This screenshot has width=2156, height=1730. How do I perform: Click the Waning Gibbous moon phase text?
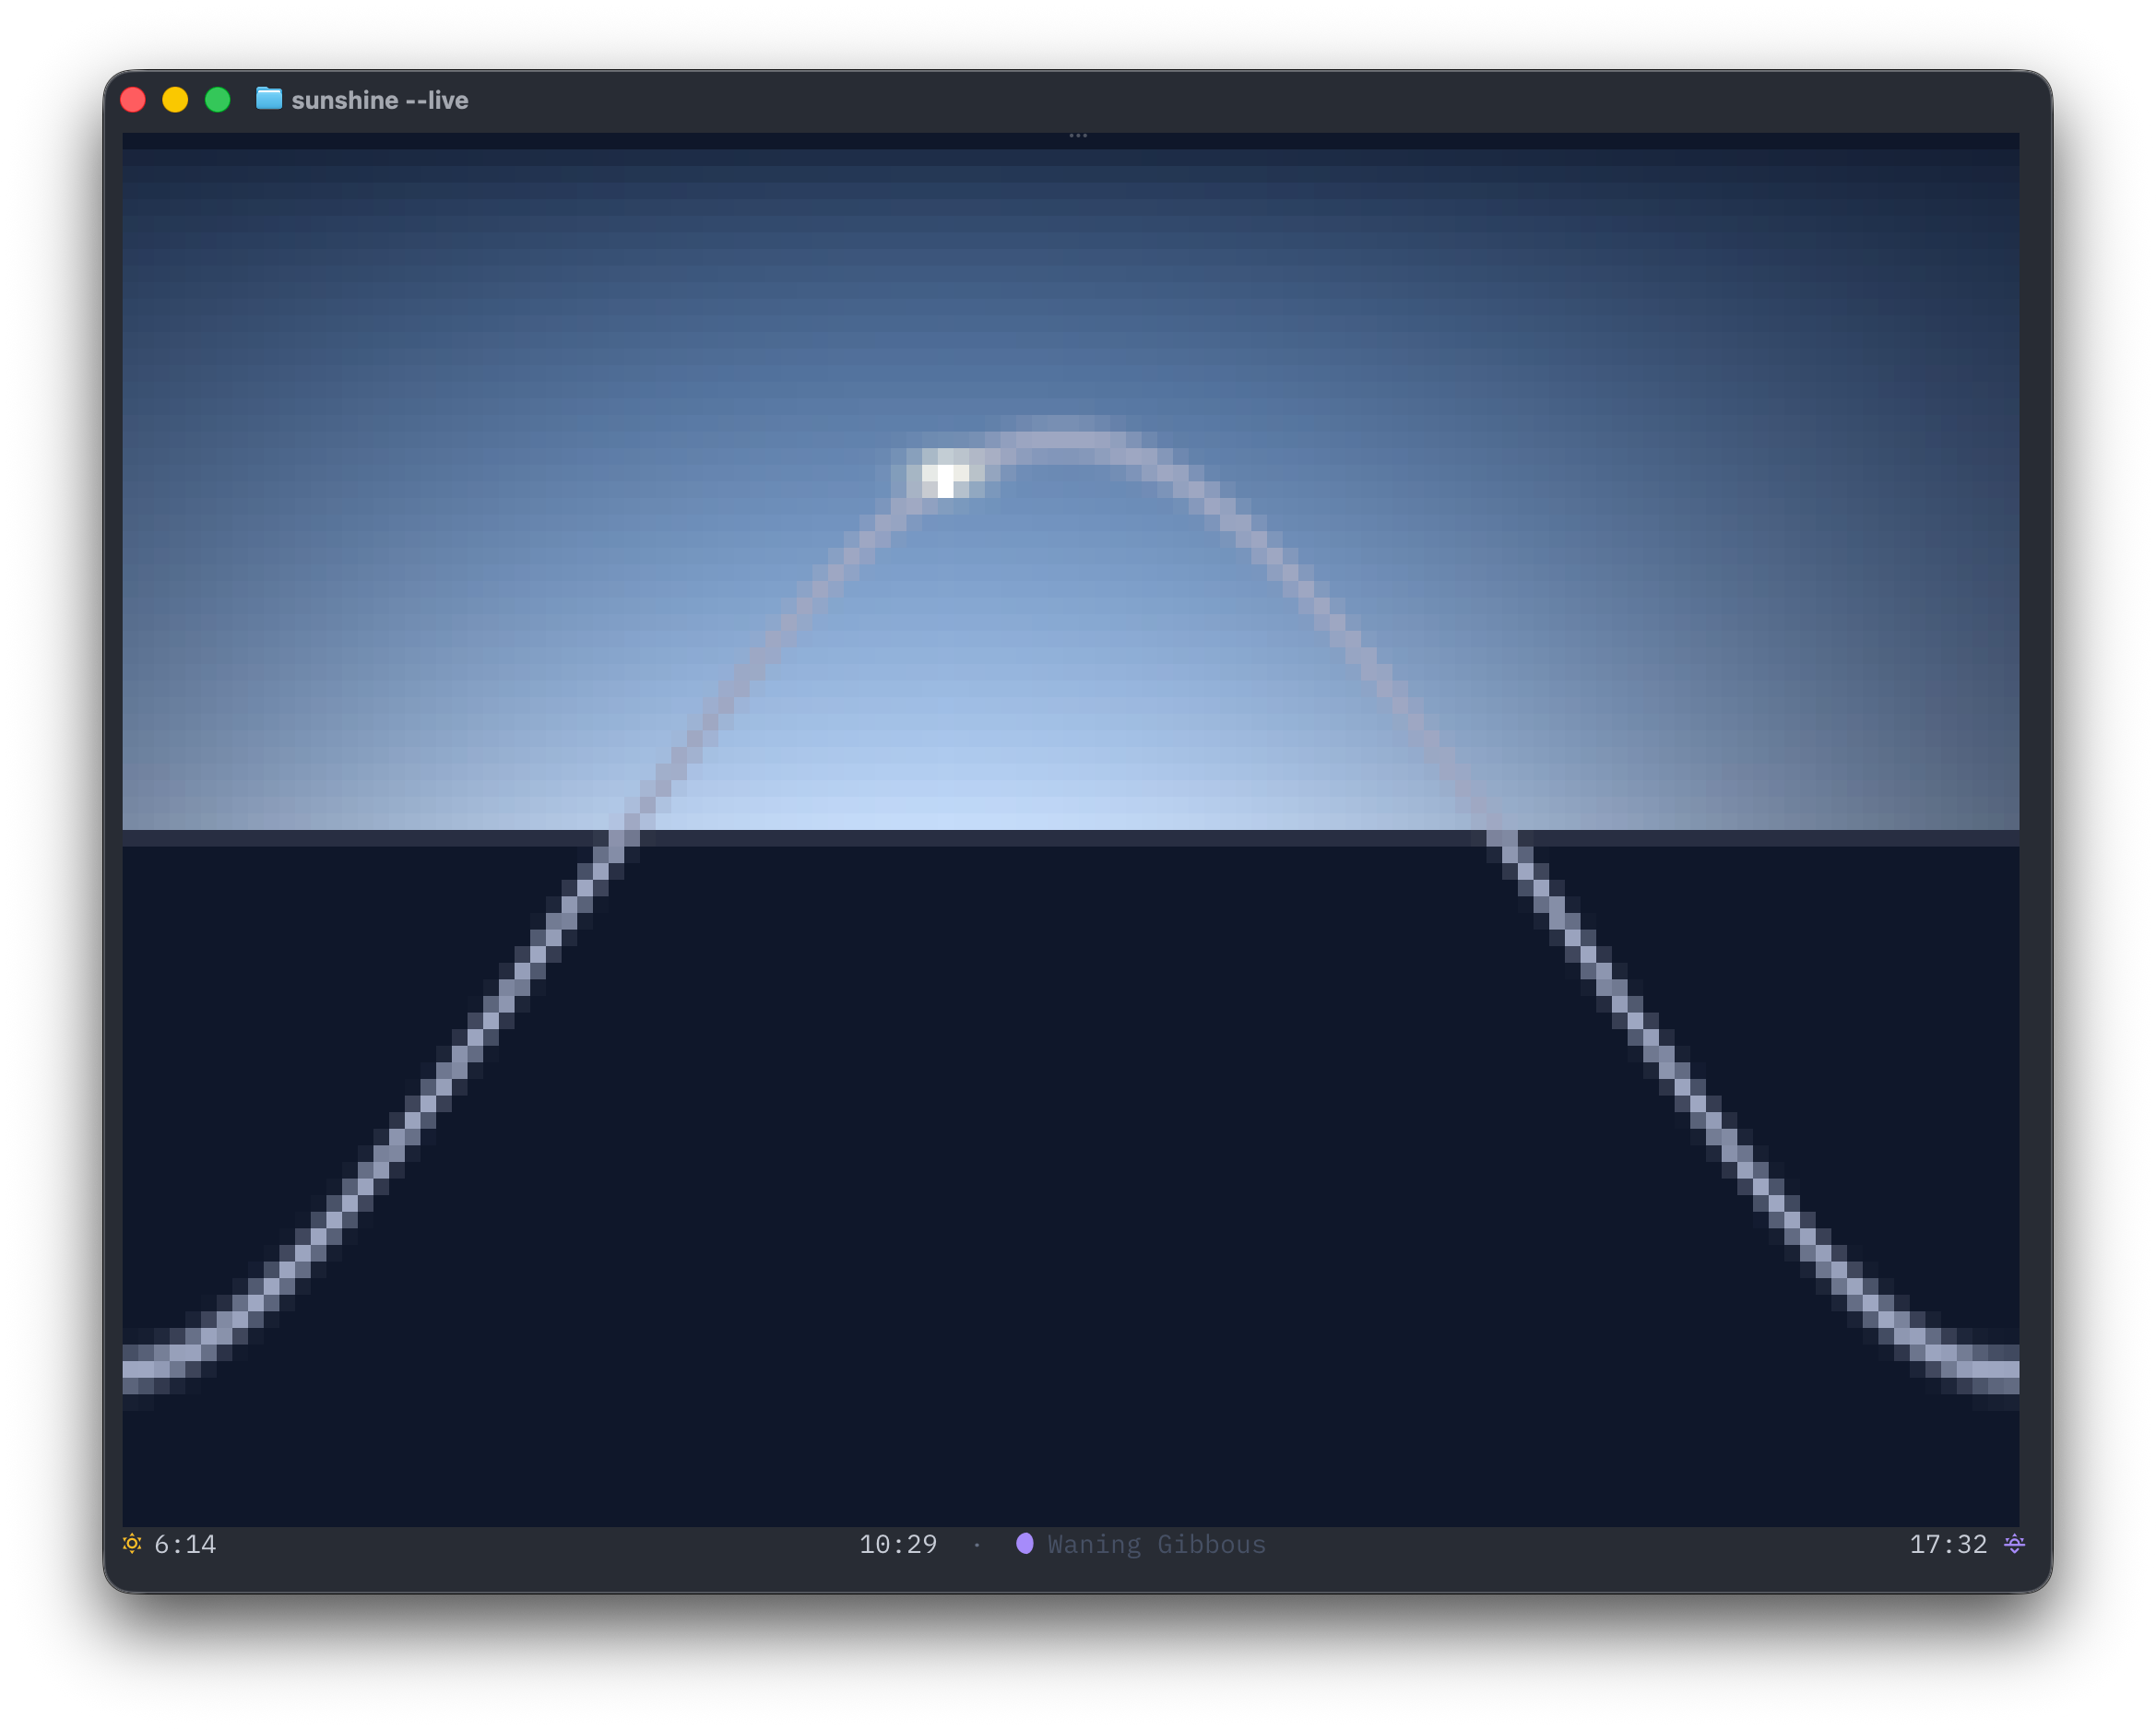tap(1157, 1544)
